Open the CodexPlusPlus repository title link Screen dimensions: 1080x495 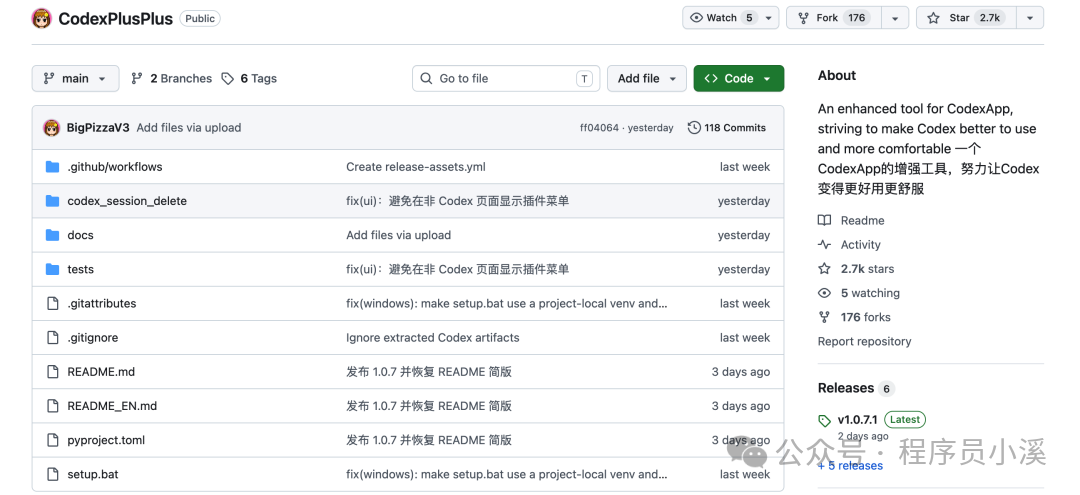click(x=115, y=19)
